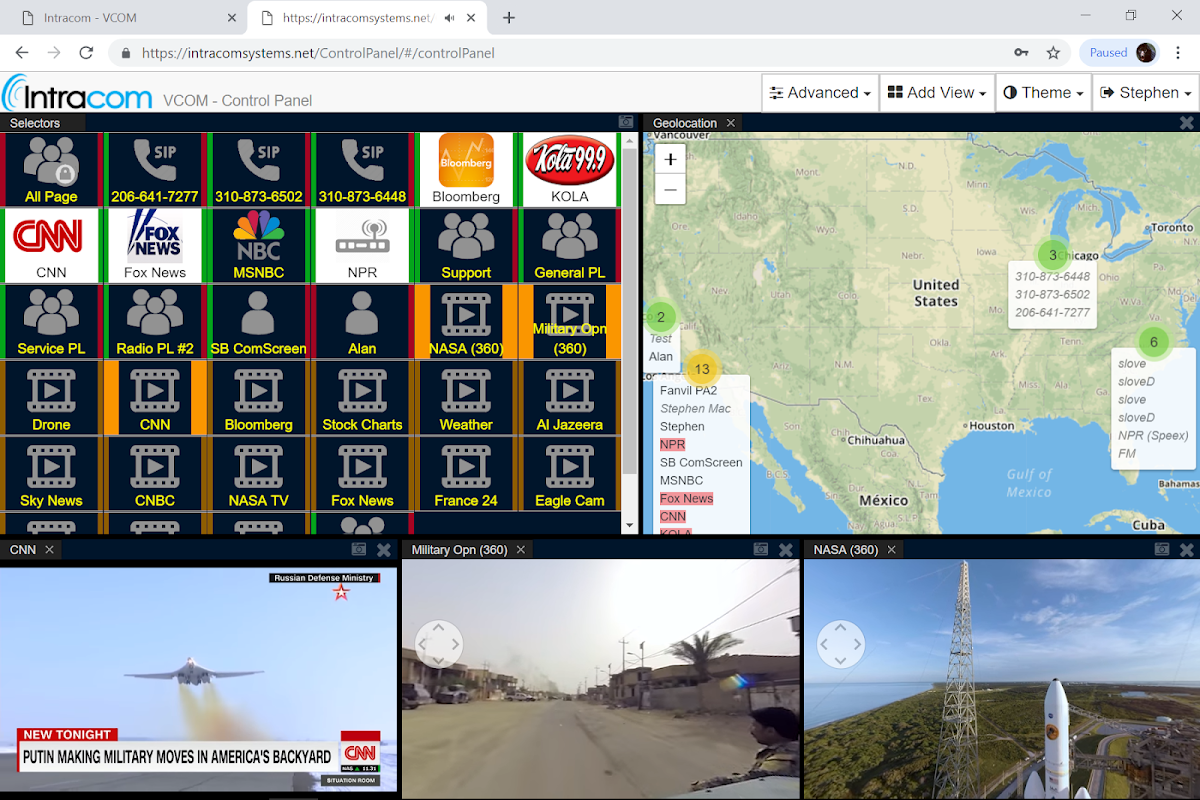This screenshot has height=800, width=1200.
Task: Select the Support group selector
Action: pos(466,246)
